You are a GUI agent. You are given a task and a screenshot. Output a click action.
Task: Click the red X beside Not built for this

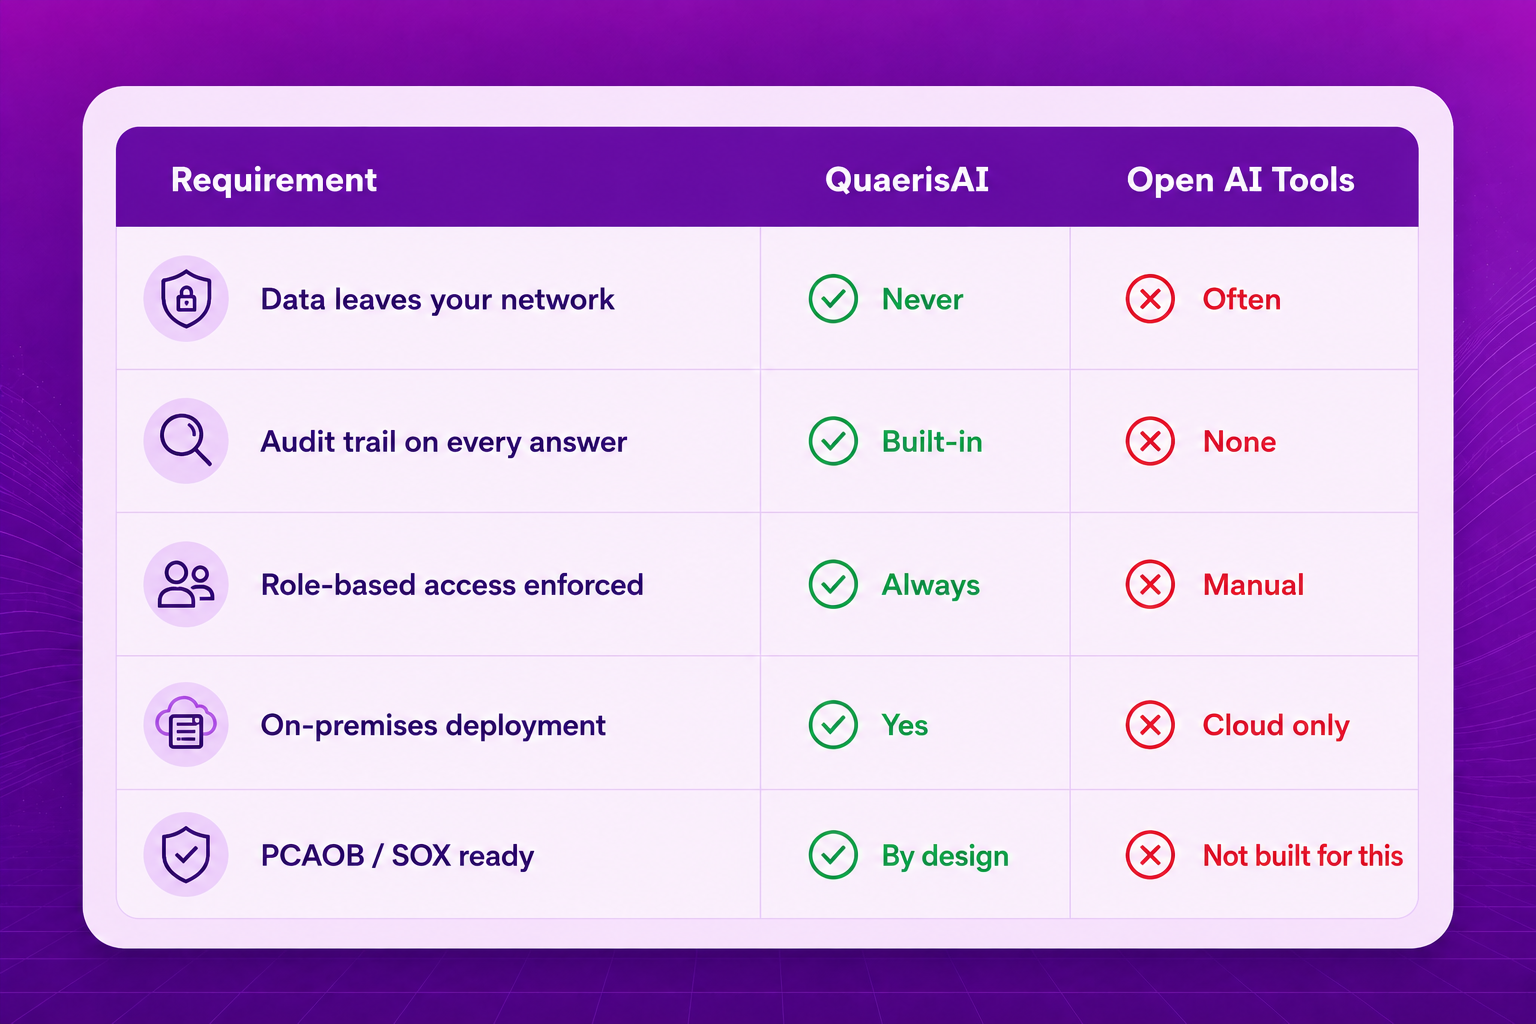[1150, 854]
